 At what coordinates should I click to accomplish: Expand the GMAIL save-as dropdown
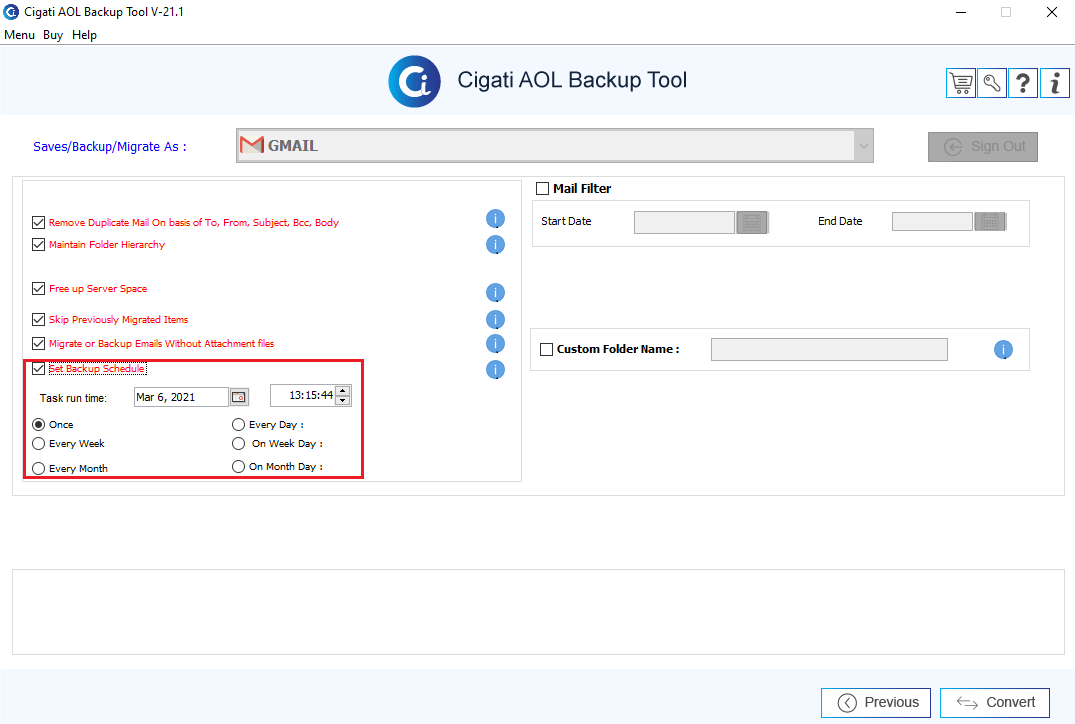point(863,145)
